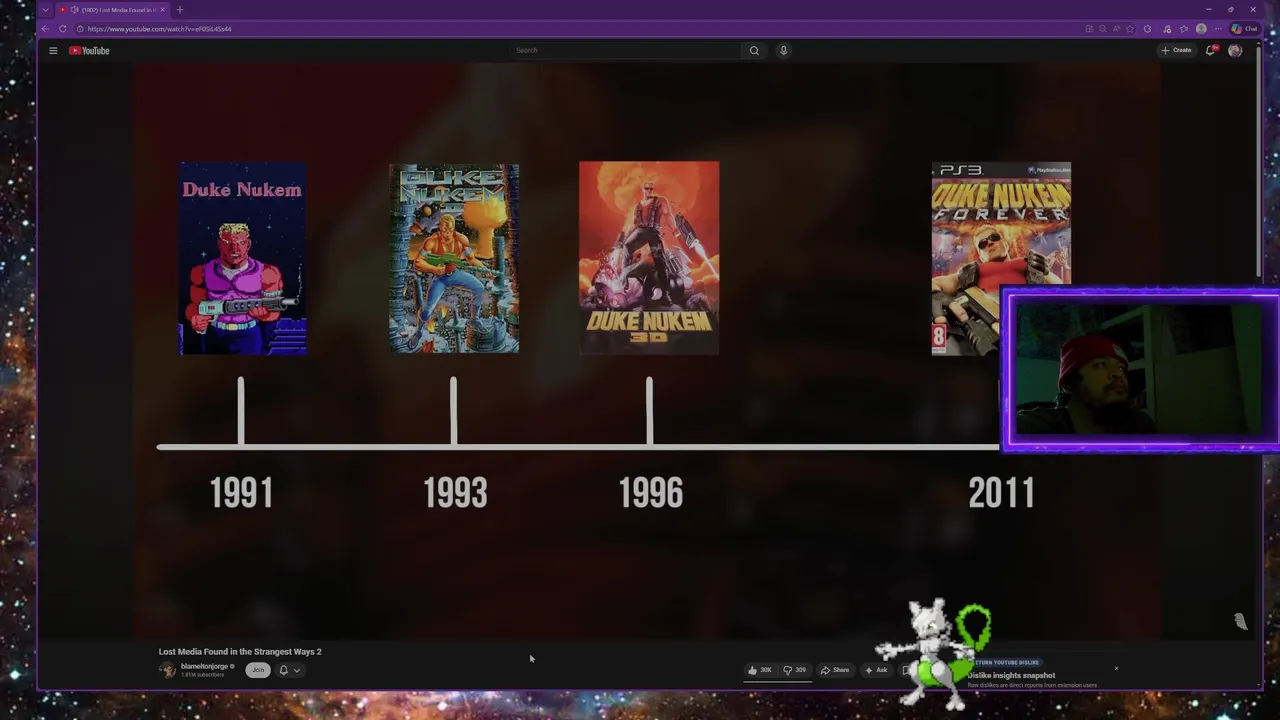Go to YouTube home via the logo
The image size is (1280, 720).
point(89,50)
